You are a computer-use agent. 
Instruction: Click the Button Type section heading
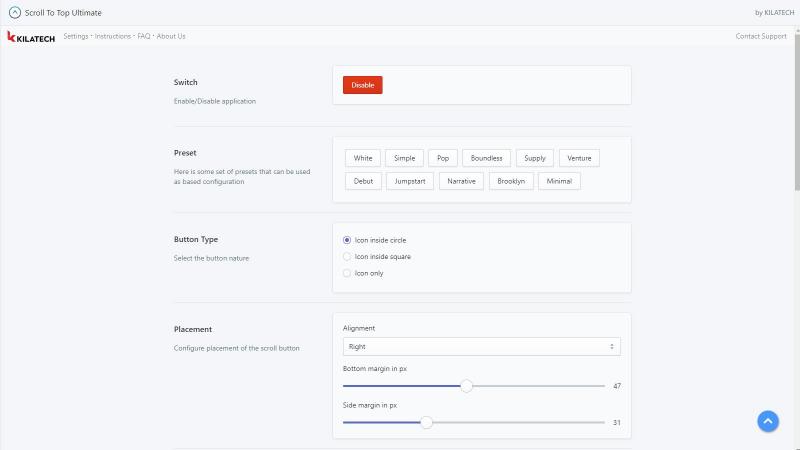(196, 239)
